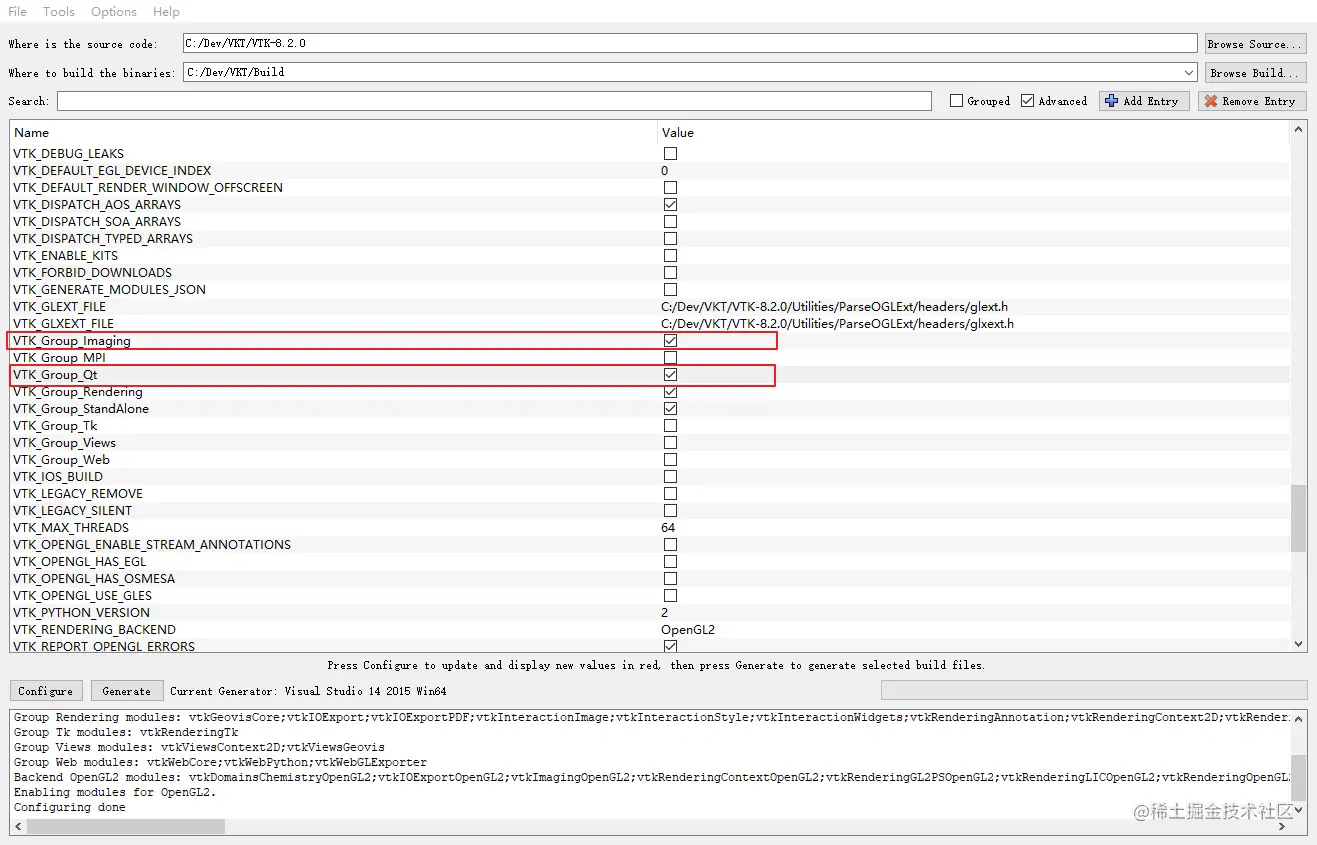1317x845 pixels.
Task: Open the Tools menu
Action: click(x=59, y=12)
